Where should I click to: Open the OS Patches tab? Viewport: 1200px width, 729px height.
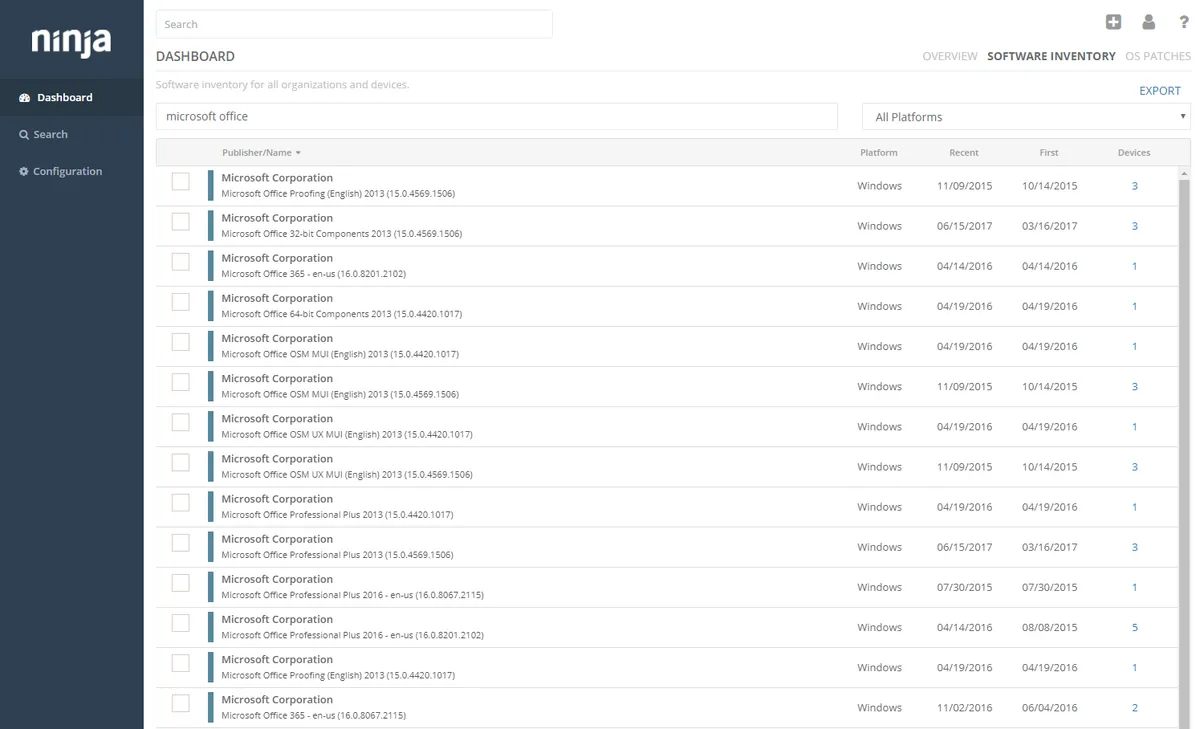(x=1157, y=57)
